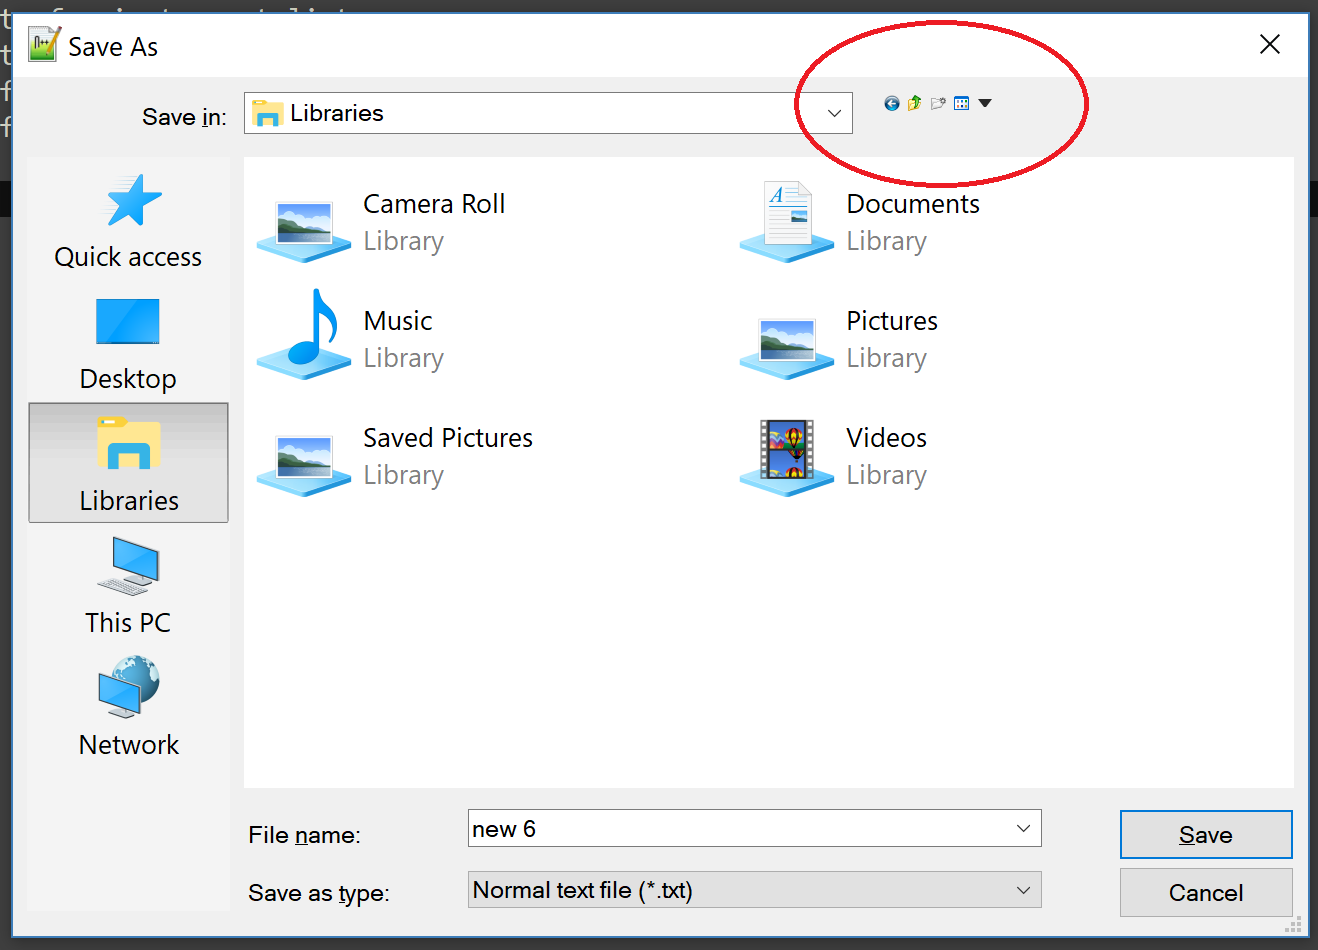Image resolution: width=1318 pixels, height=950 pixels.
Task: Select Quick access in the sidebar
Action: [128, 222]
